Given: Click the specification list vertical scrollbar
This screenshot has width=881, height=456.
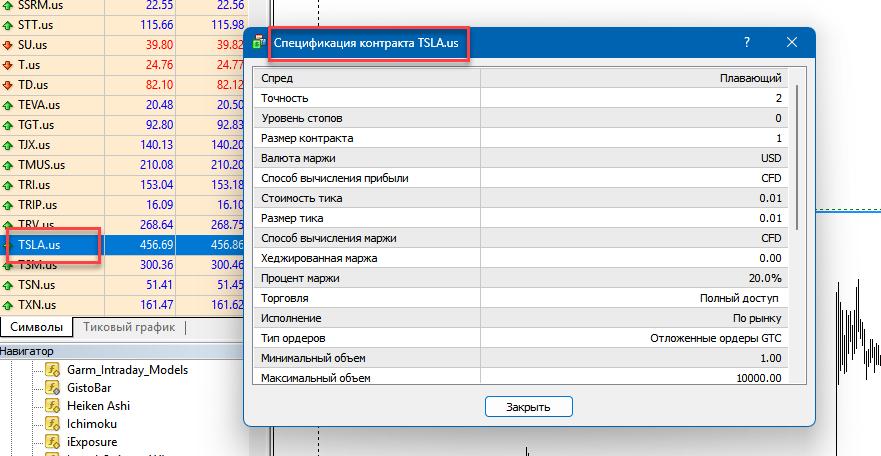Looking at the screenshot, I should (x=797, y=160).
